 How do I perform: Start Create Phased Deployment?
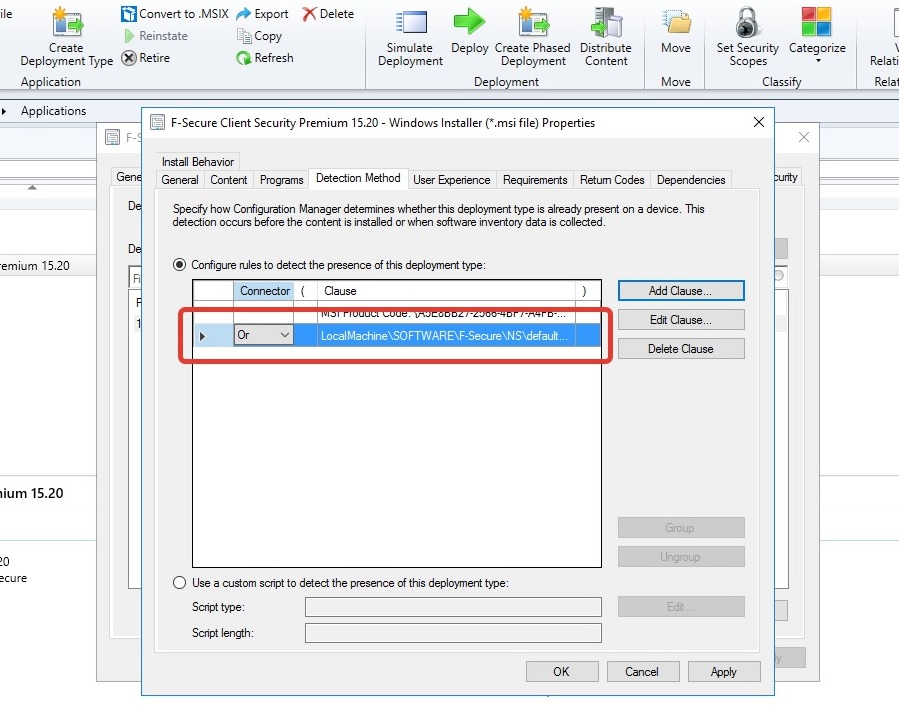(533, 36)
